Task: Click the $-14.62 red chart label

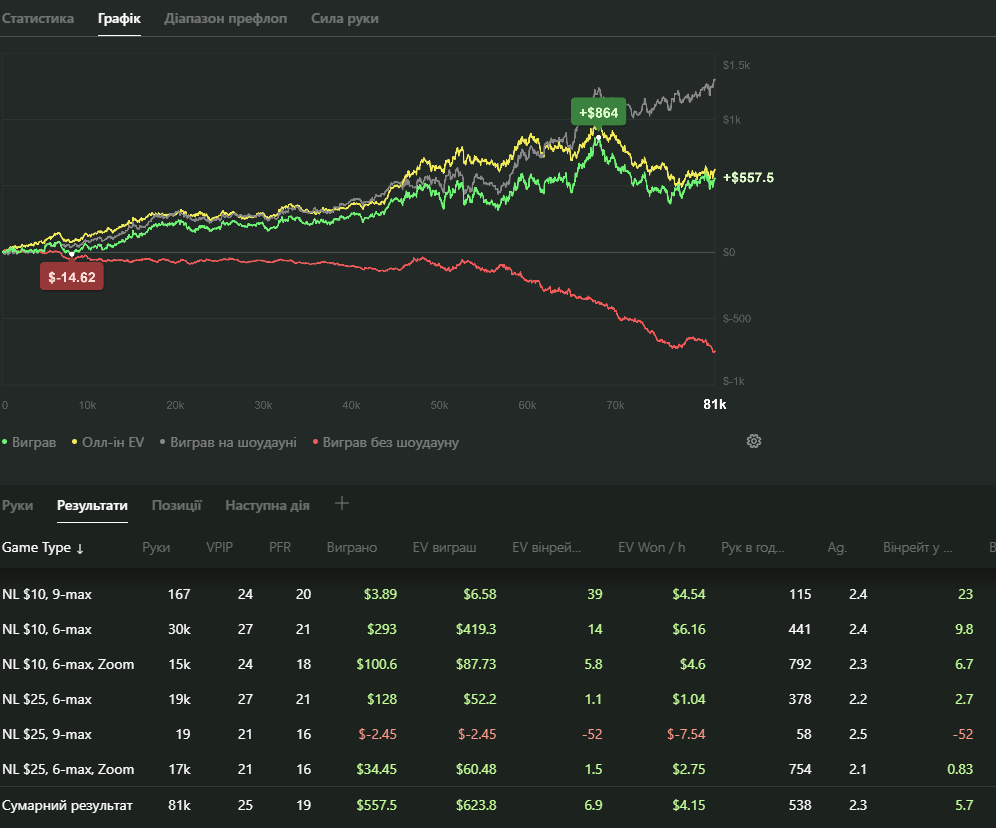Action: 72,277
